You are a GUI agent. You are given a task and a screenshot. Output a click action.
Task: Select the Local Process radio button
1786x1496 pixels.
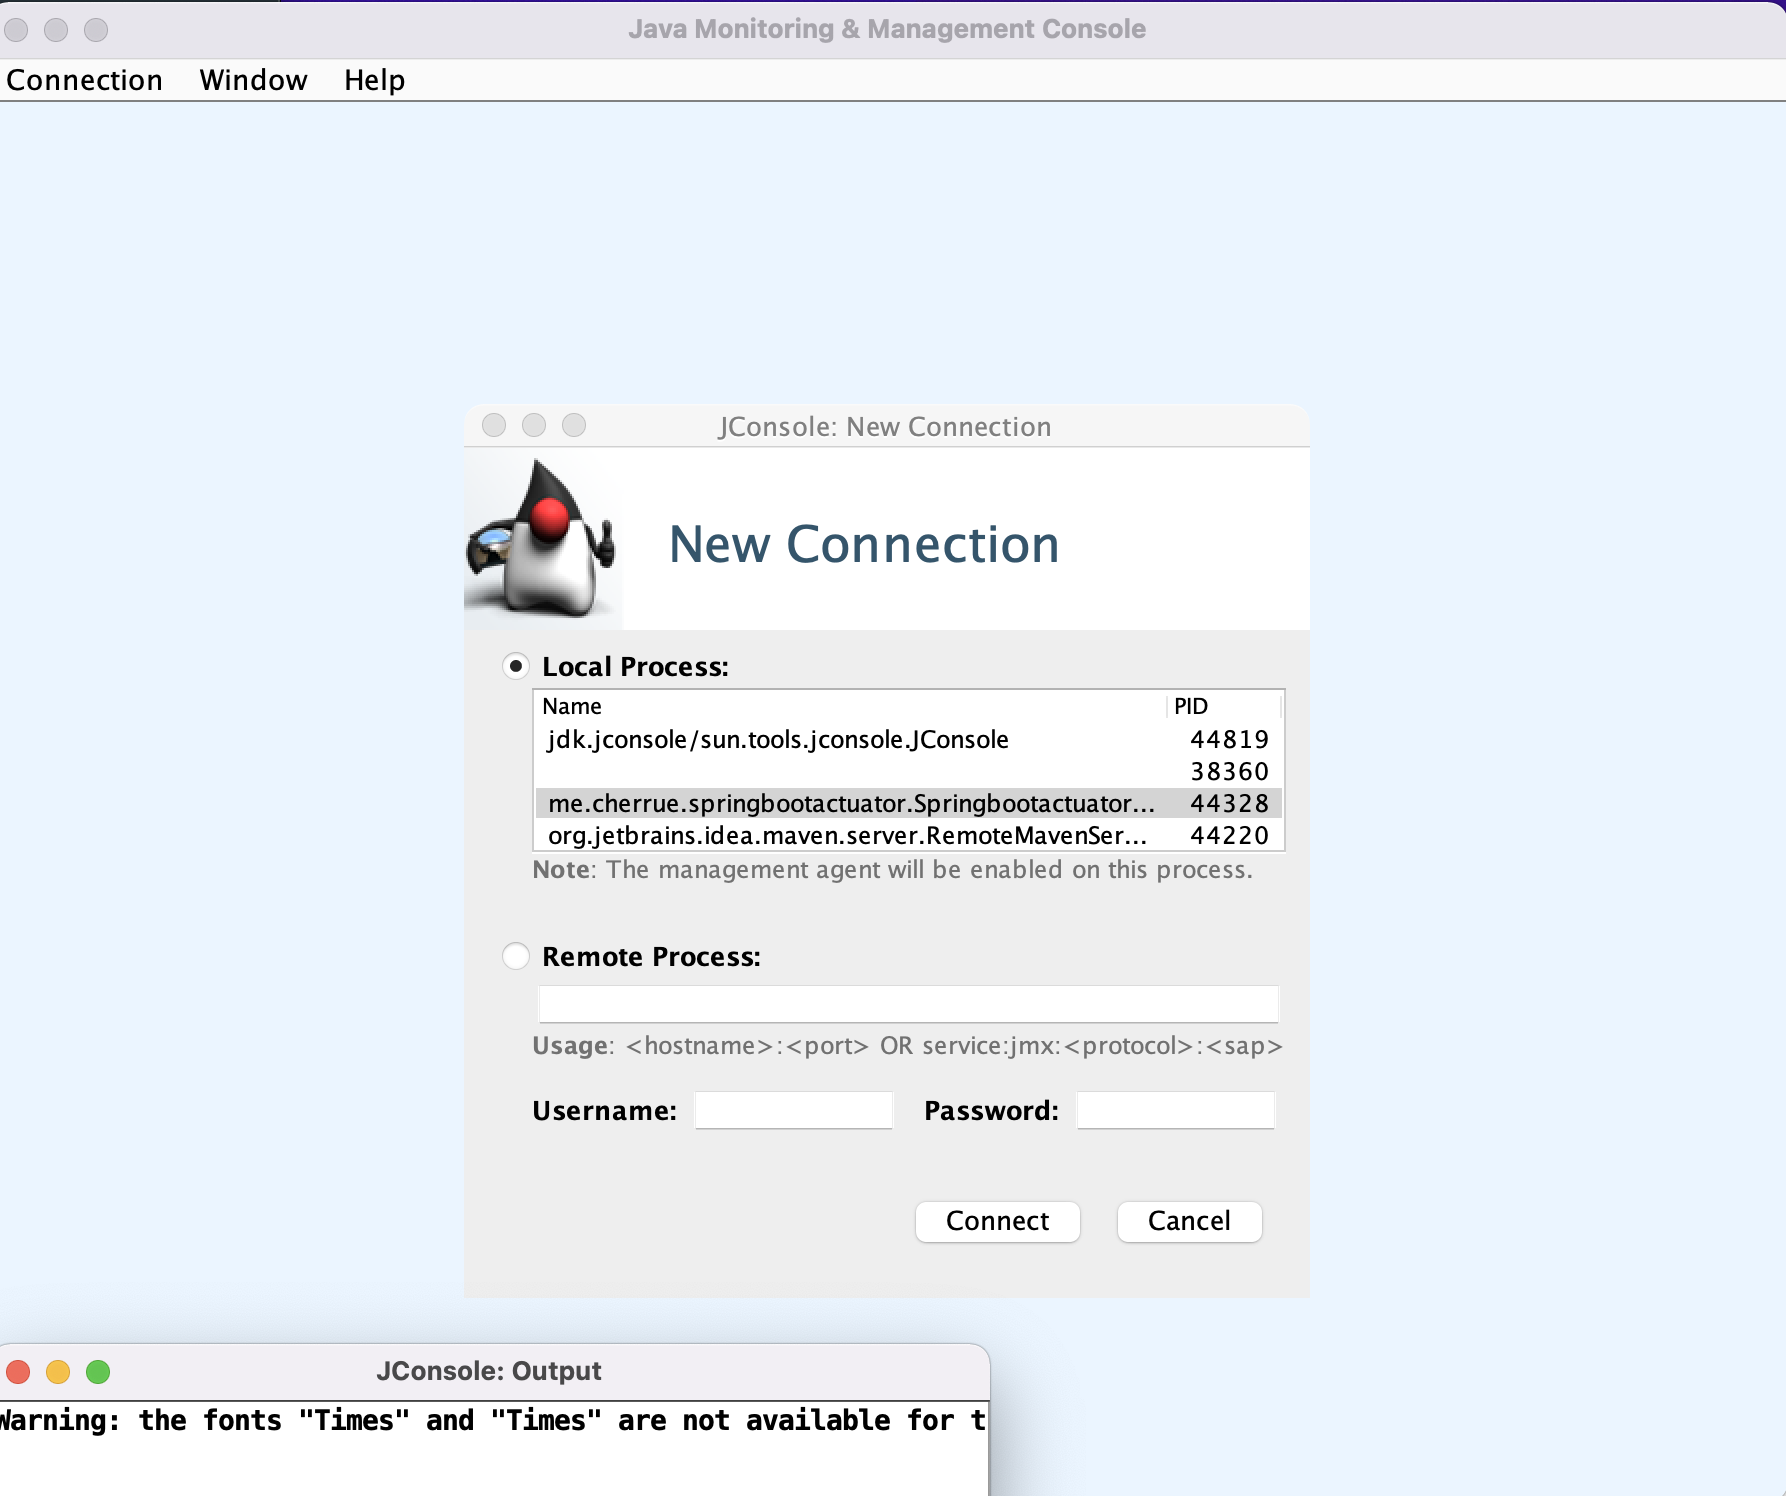516,666
